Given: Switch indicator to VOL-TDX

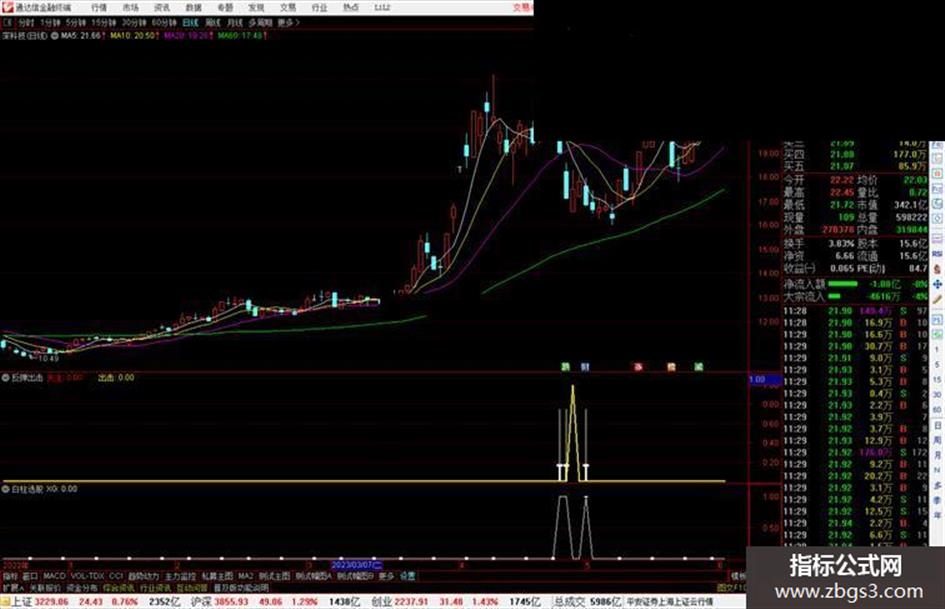Looking at the screenshot, I should [87, 576].
